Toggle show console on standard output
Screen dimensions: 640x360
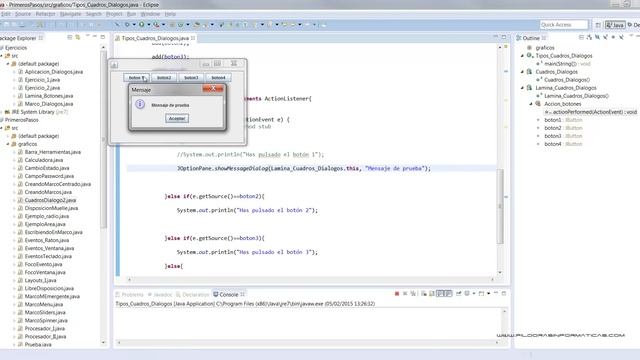(x=440, y=293)
